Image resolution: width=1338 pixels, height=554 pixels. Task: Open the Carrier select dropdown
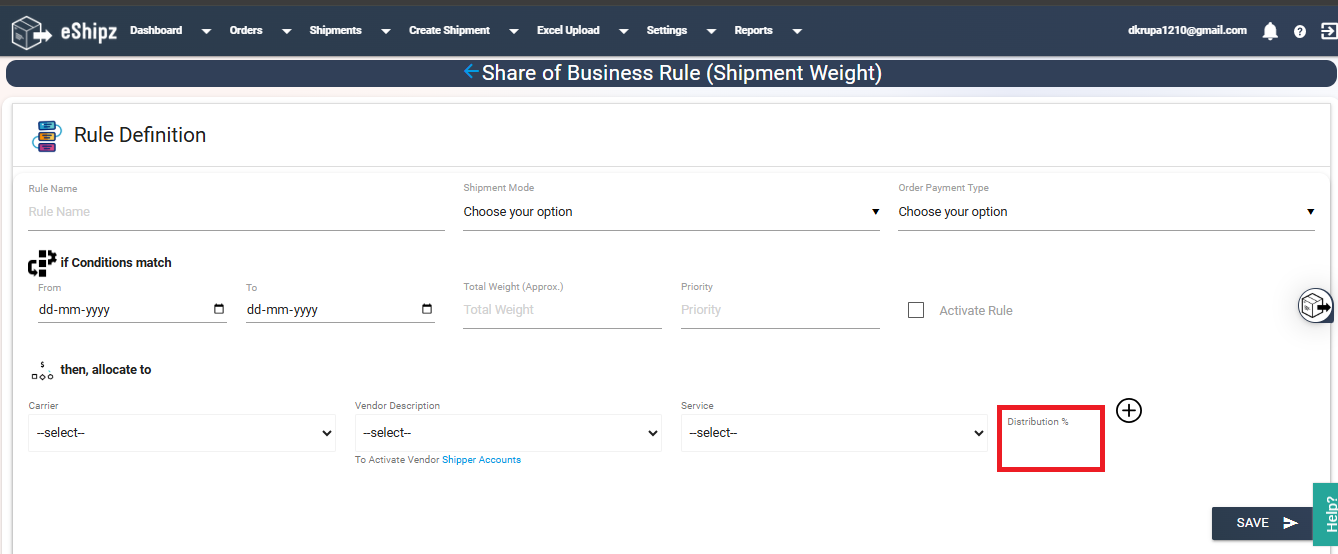click(x=182, y=433)
